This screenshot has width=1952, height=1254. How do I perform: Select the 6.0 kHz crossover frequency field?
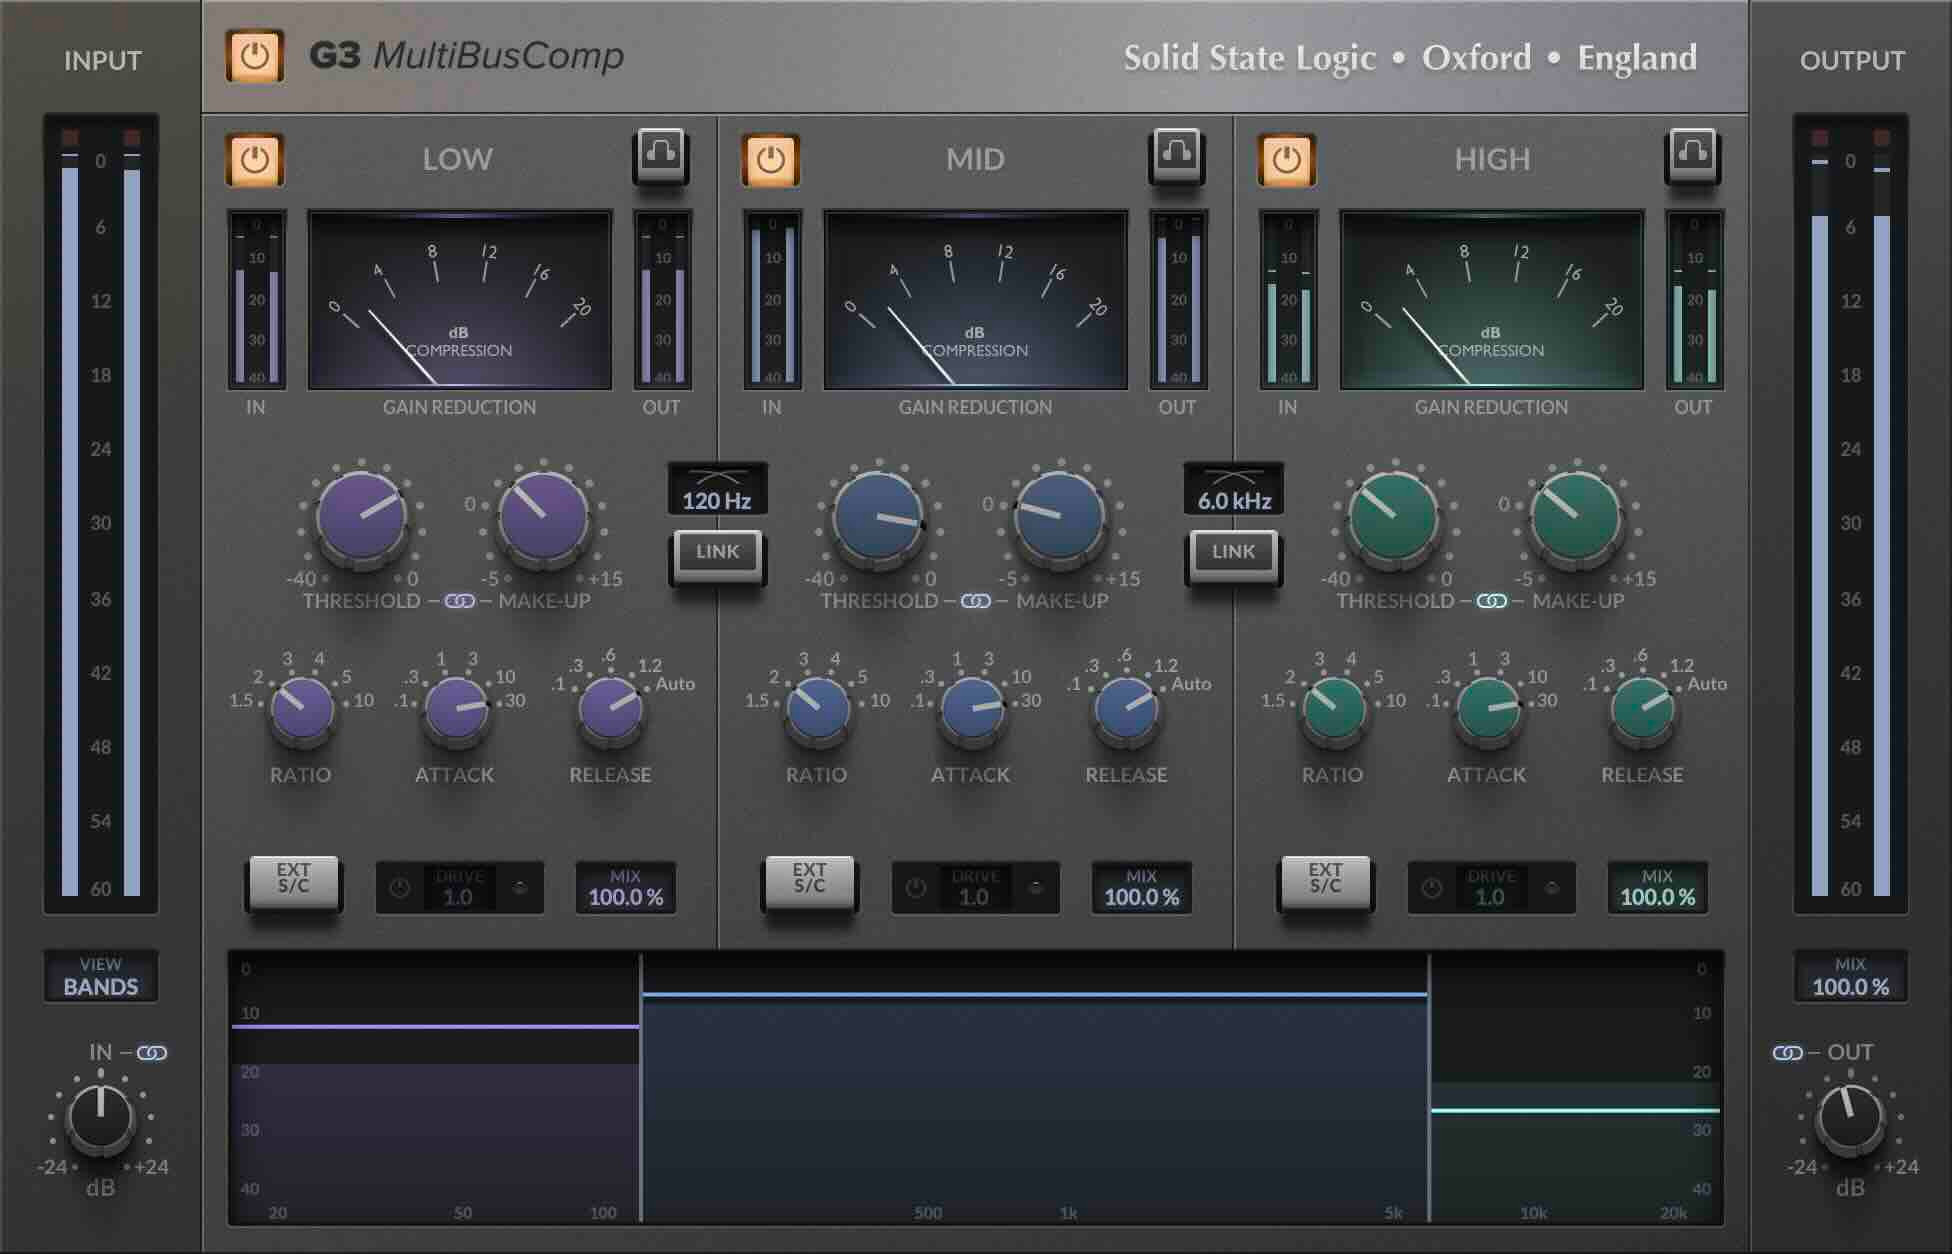1233,489
